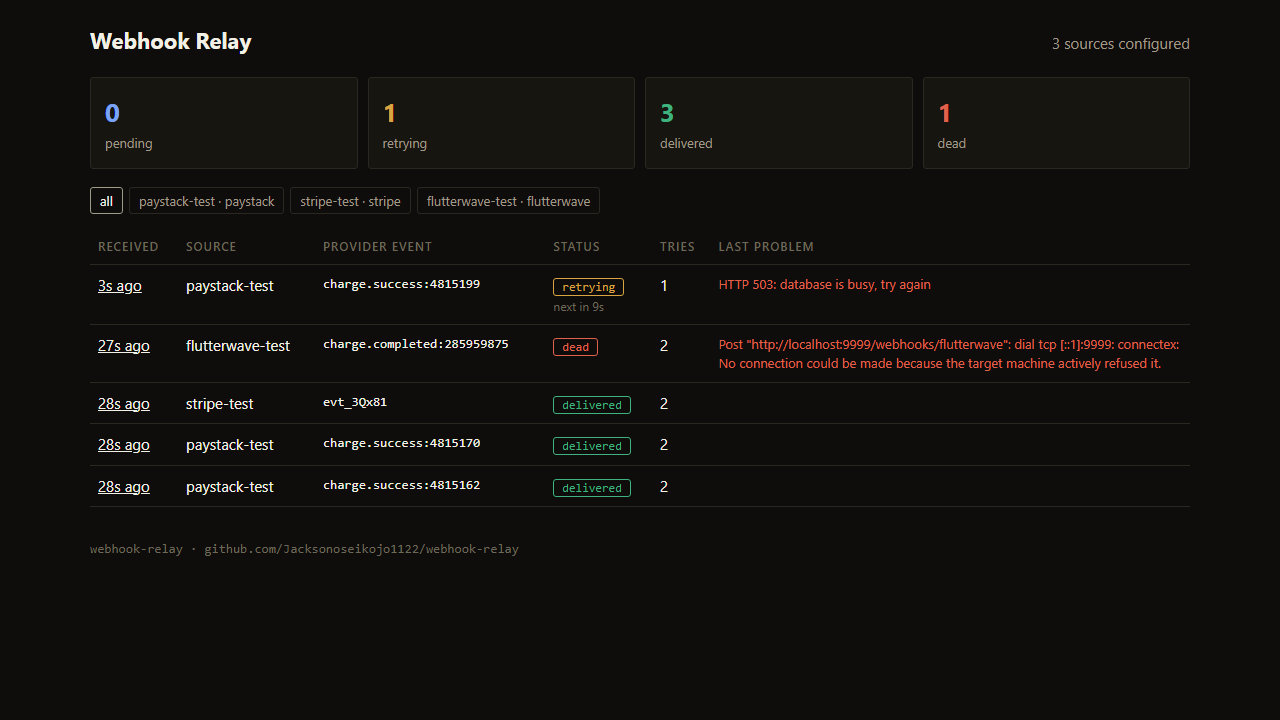Click the RECEIVED column header

tap(128, 247)
